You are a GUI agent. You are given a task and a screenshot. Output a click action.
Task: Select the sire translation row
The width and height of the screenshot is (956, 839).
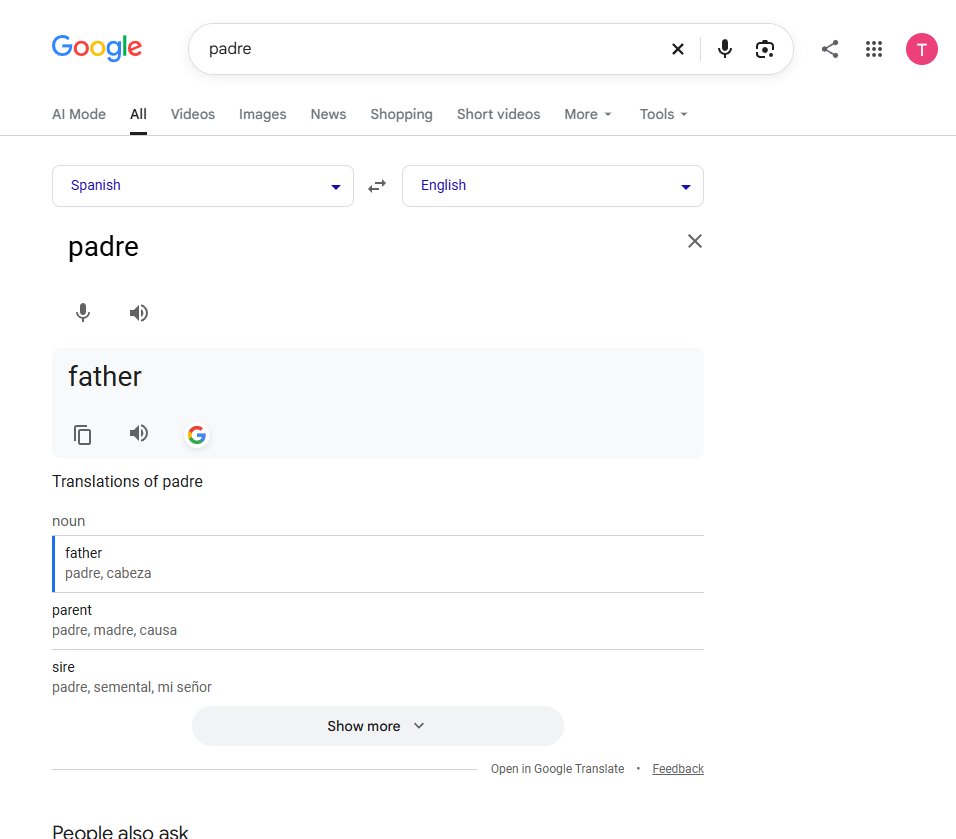(x=378, y=677)
